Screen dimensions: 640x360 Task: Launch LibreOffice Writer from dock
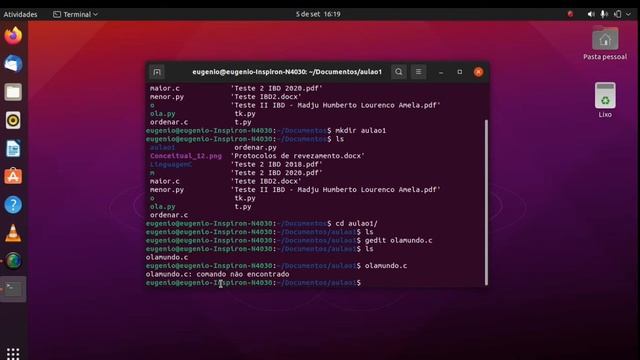coord(13,149)
